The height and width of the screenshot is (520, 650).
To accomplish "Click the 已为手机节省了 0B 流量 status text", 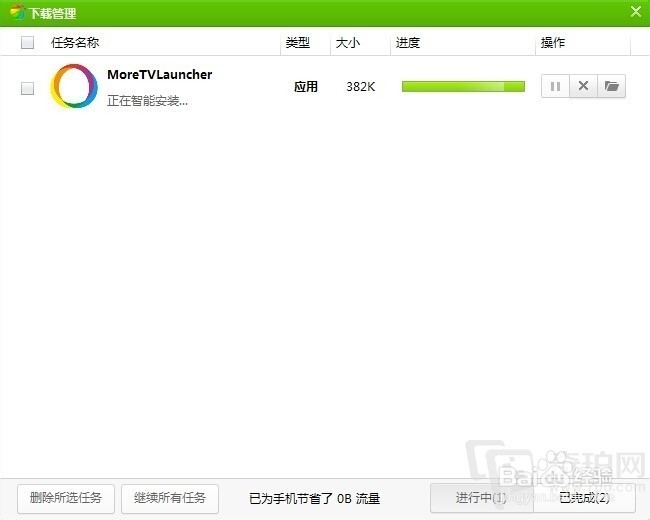I will click(x=315, y=498).
